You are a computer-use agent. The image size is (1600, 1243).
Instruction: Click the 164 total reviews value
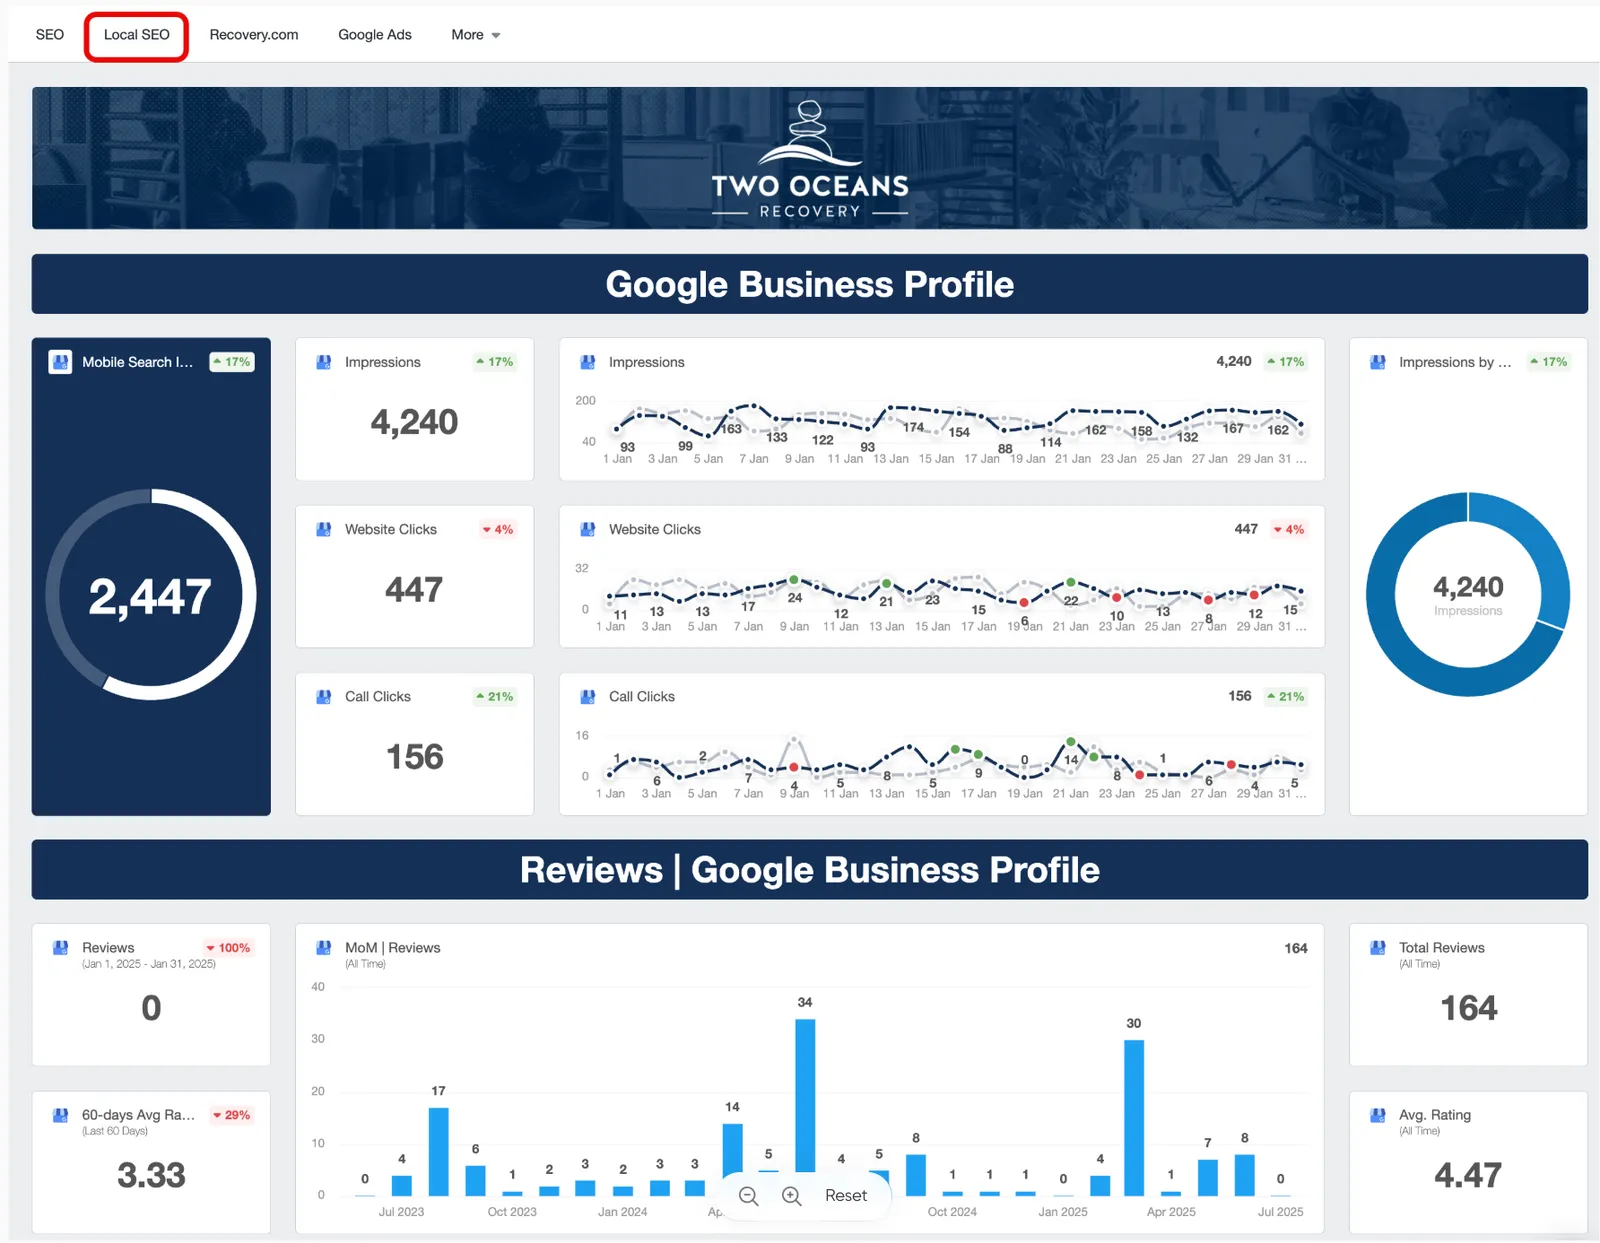click(x=1468, y=1008)
